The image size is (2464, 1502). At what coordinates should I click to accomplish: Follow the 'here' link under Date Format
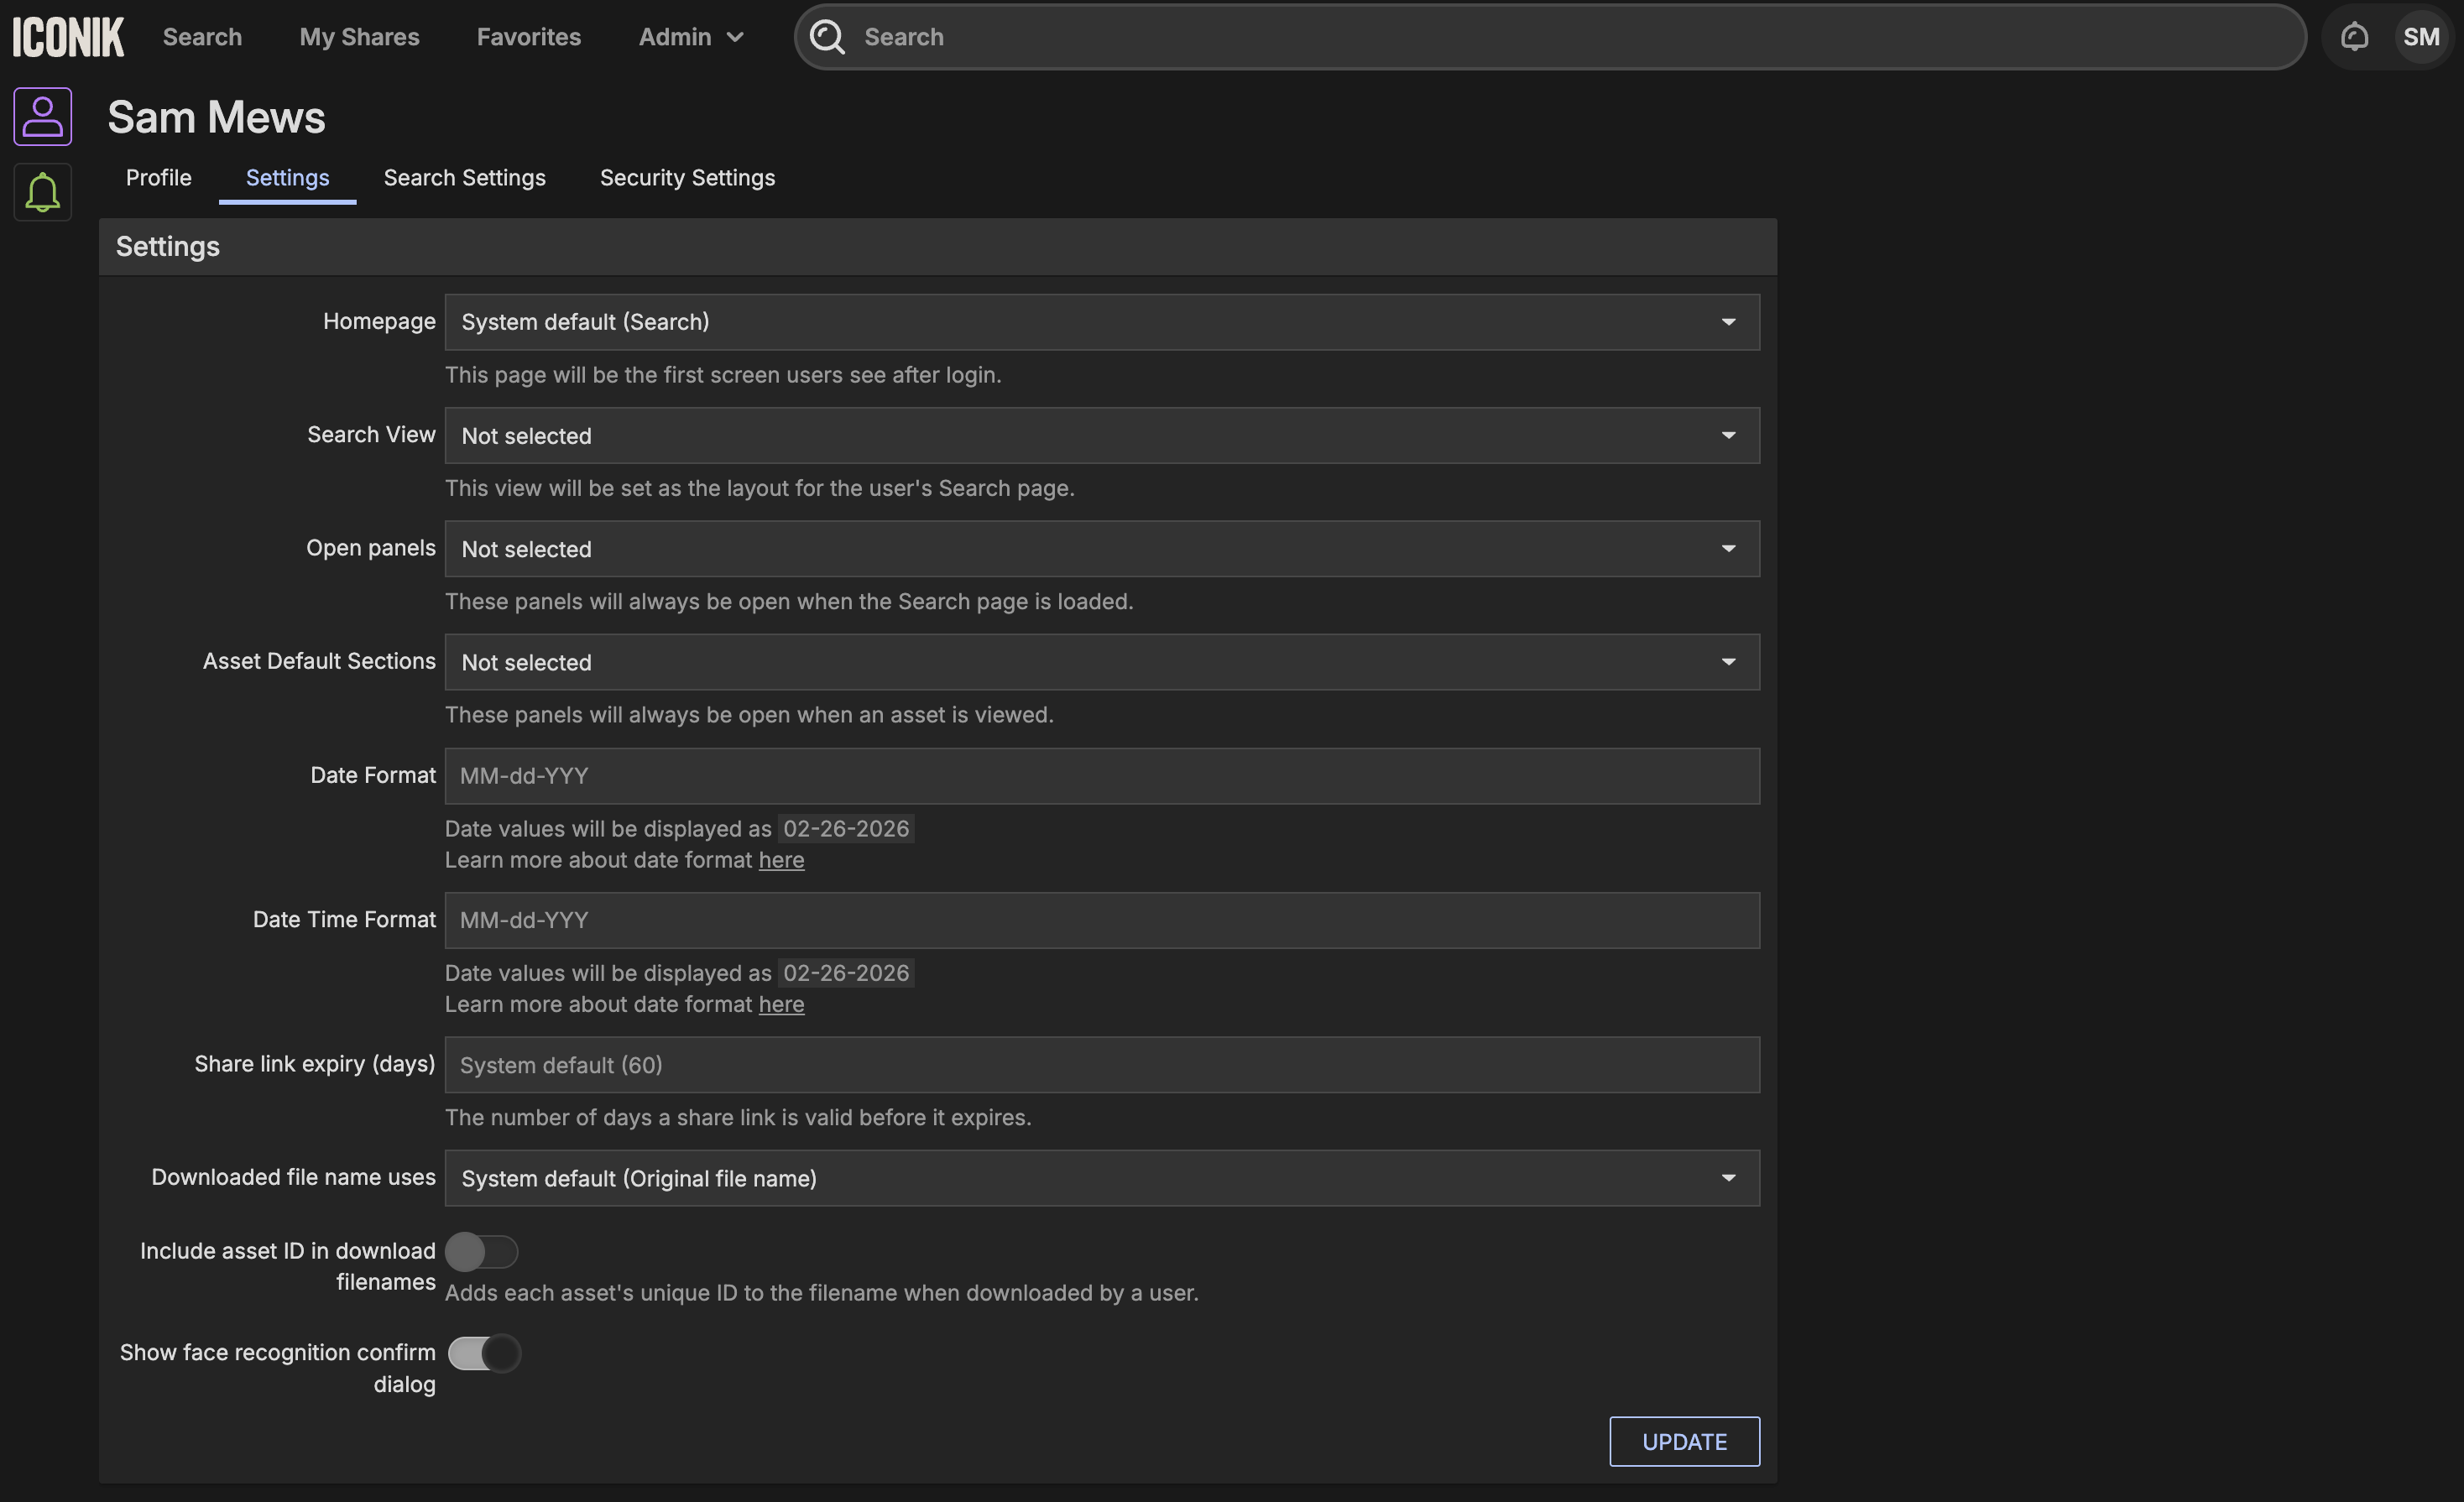coord(781,860)
